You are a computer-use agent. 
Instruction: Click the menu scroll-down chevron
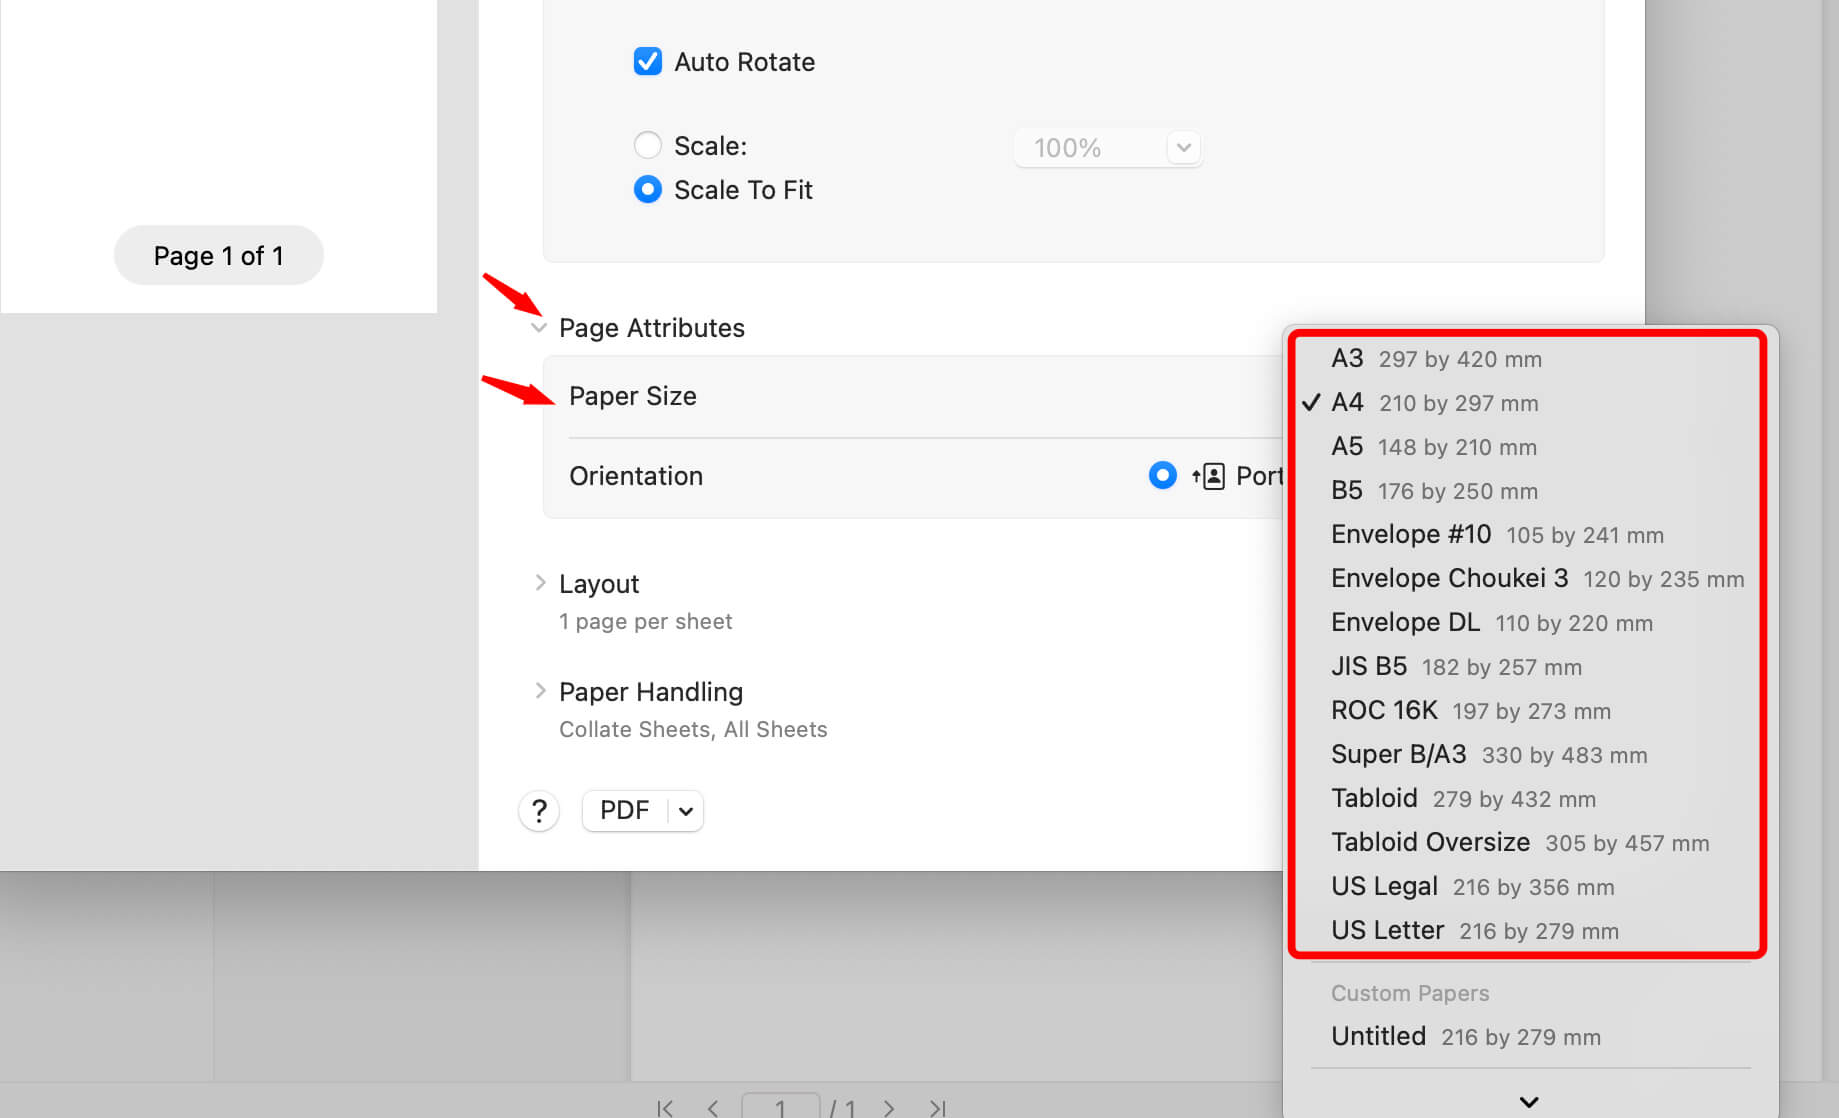coord(1529,1102)
